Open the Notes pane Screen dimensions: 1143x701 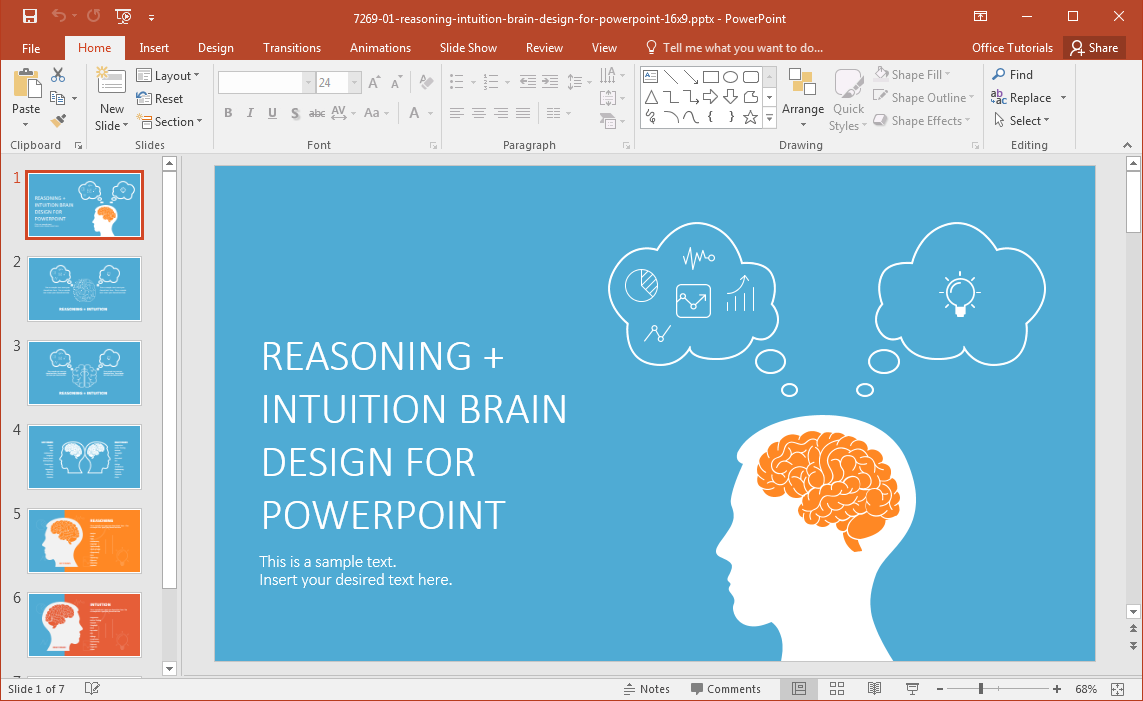coord(646,689)
